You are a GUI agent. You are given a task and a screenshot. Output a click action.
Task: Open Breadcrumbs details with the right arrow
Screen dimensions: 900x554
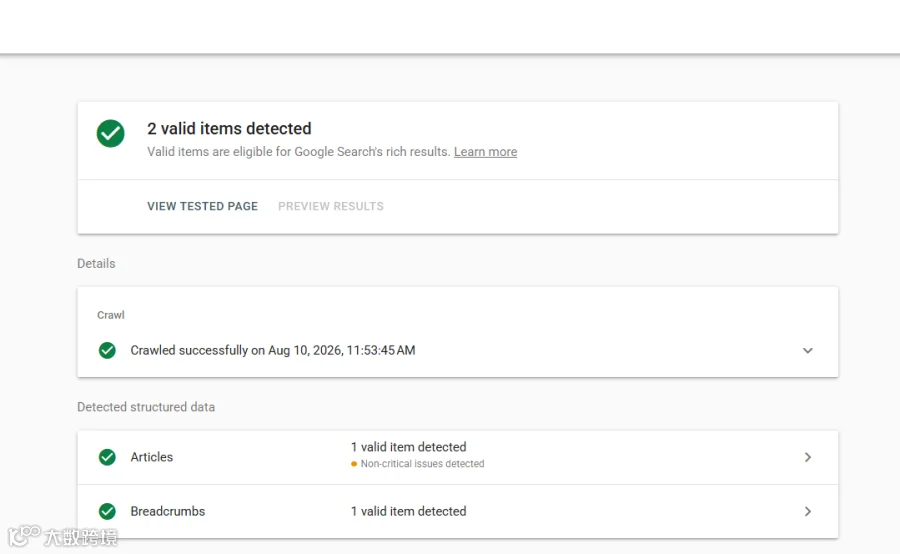click(x=808, y=511)
